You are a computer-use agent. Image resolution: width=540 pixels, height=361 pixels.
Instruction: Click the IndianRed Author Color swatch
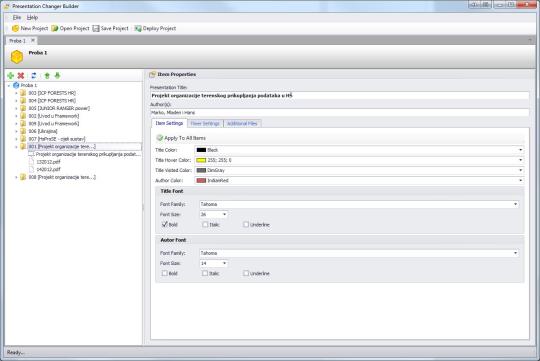pos(201,180)
